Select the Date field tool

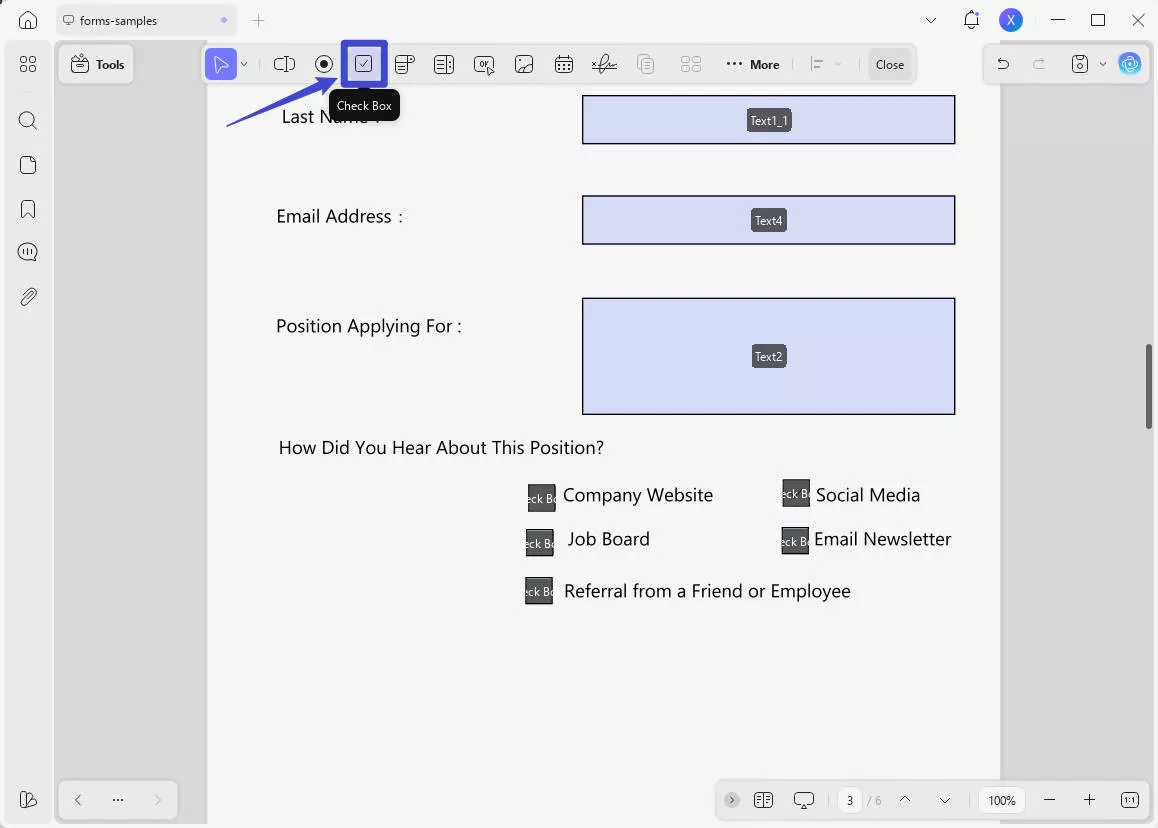pos(564,63)
